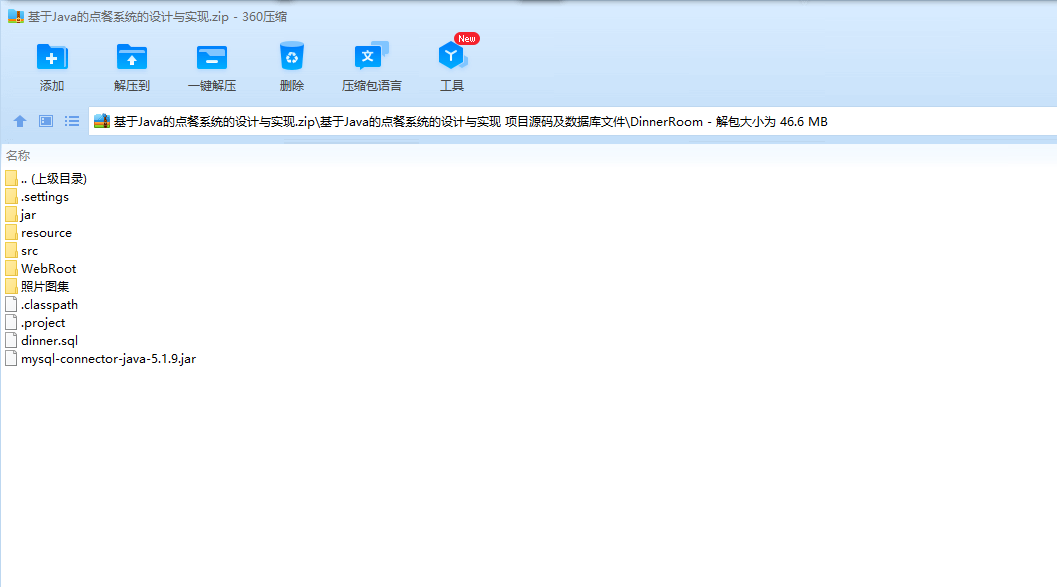Click the archive icon in the path bar
This screenshot has width=1057, height=587.
click(102, 121)
